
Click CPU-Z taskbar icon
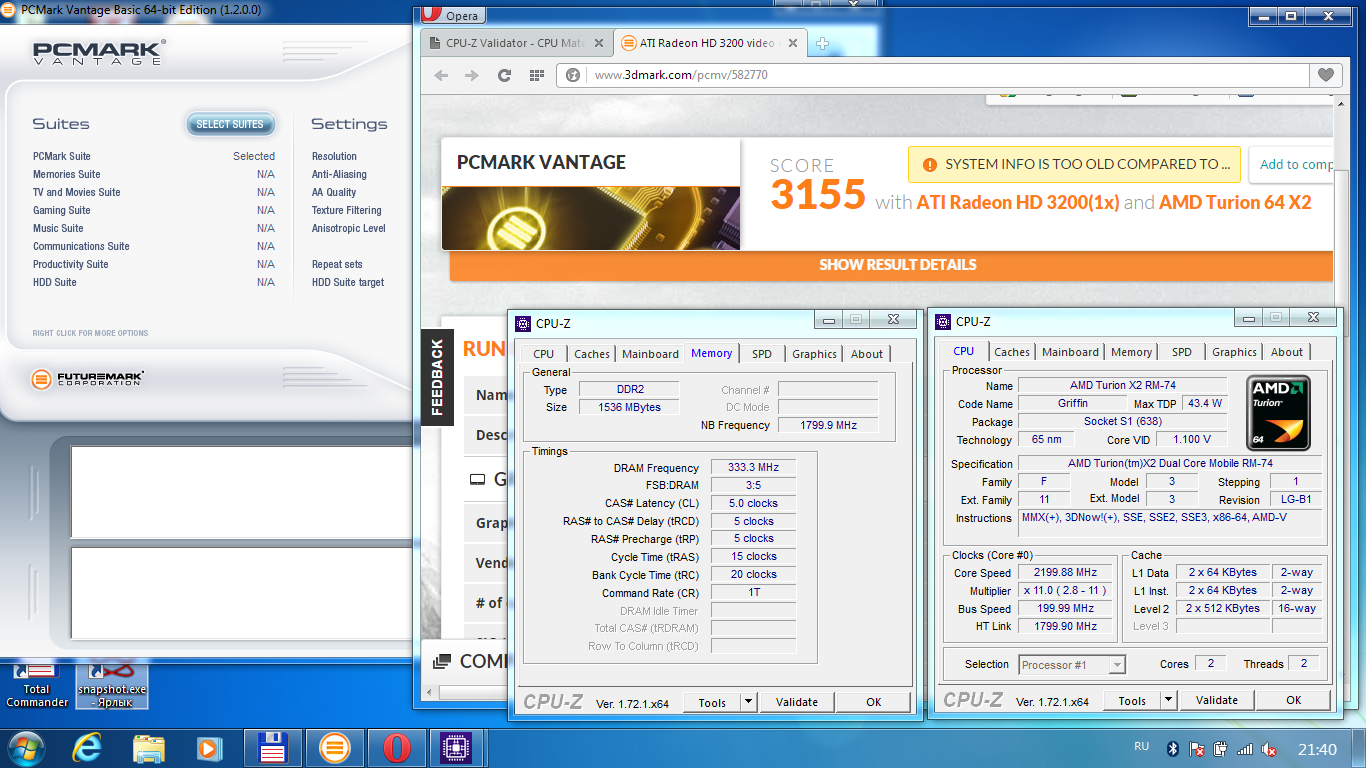tap(458, 748)
